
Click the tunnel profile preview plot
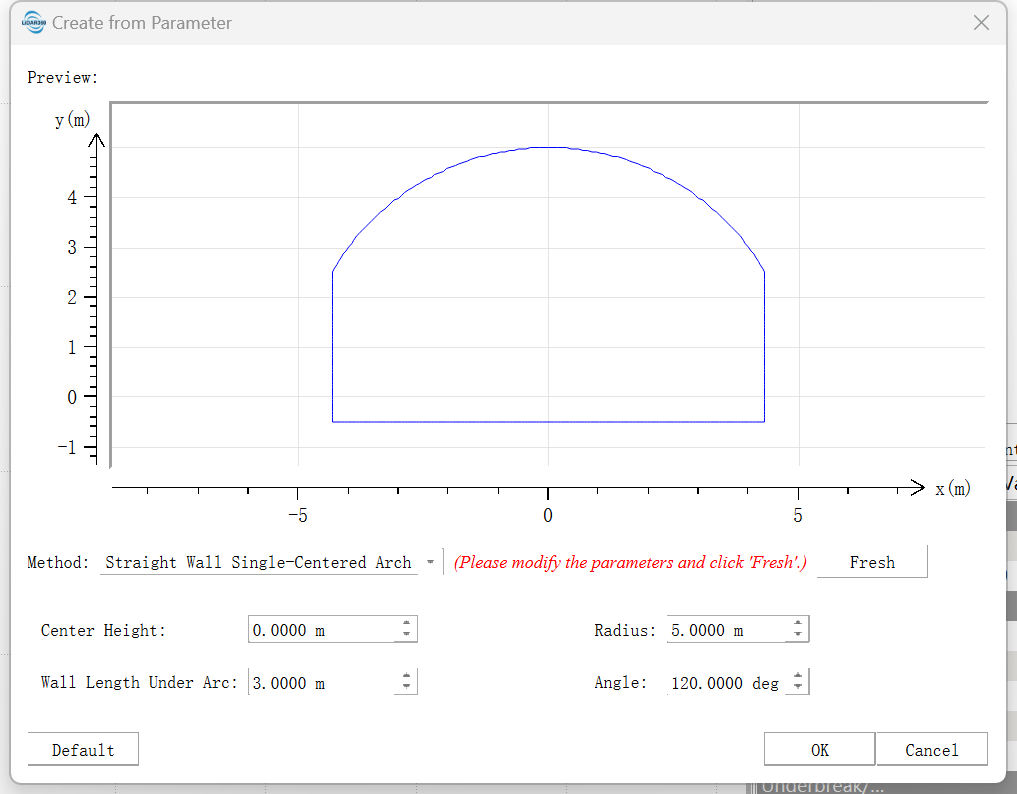pyautogui.click(x=548, y=285)
